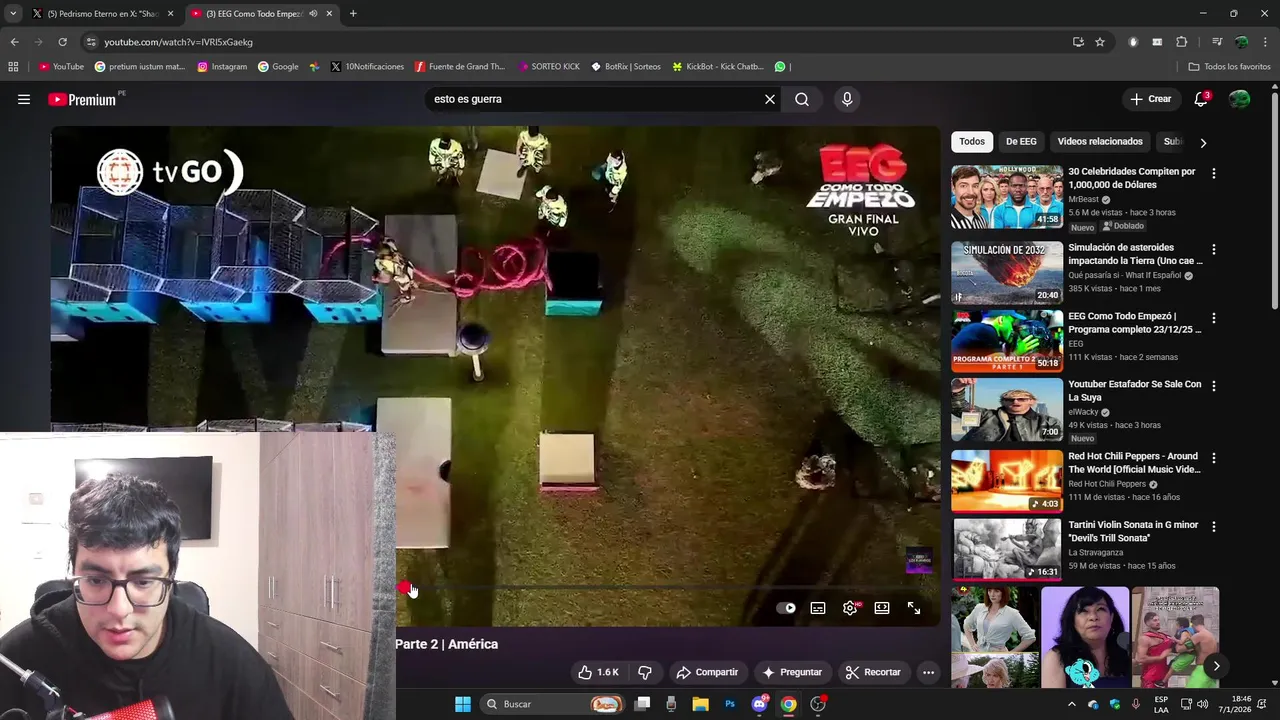Open Discord from the taskbar

point(759,704)
